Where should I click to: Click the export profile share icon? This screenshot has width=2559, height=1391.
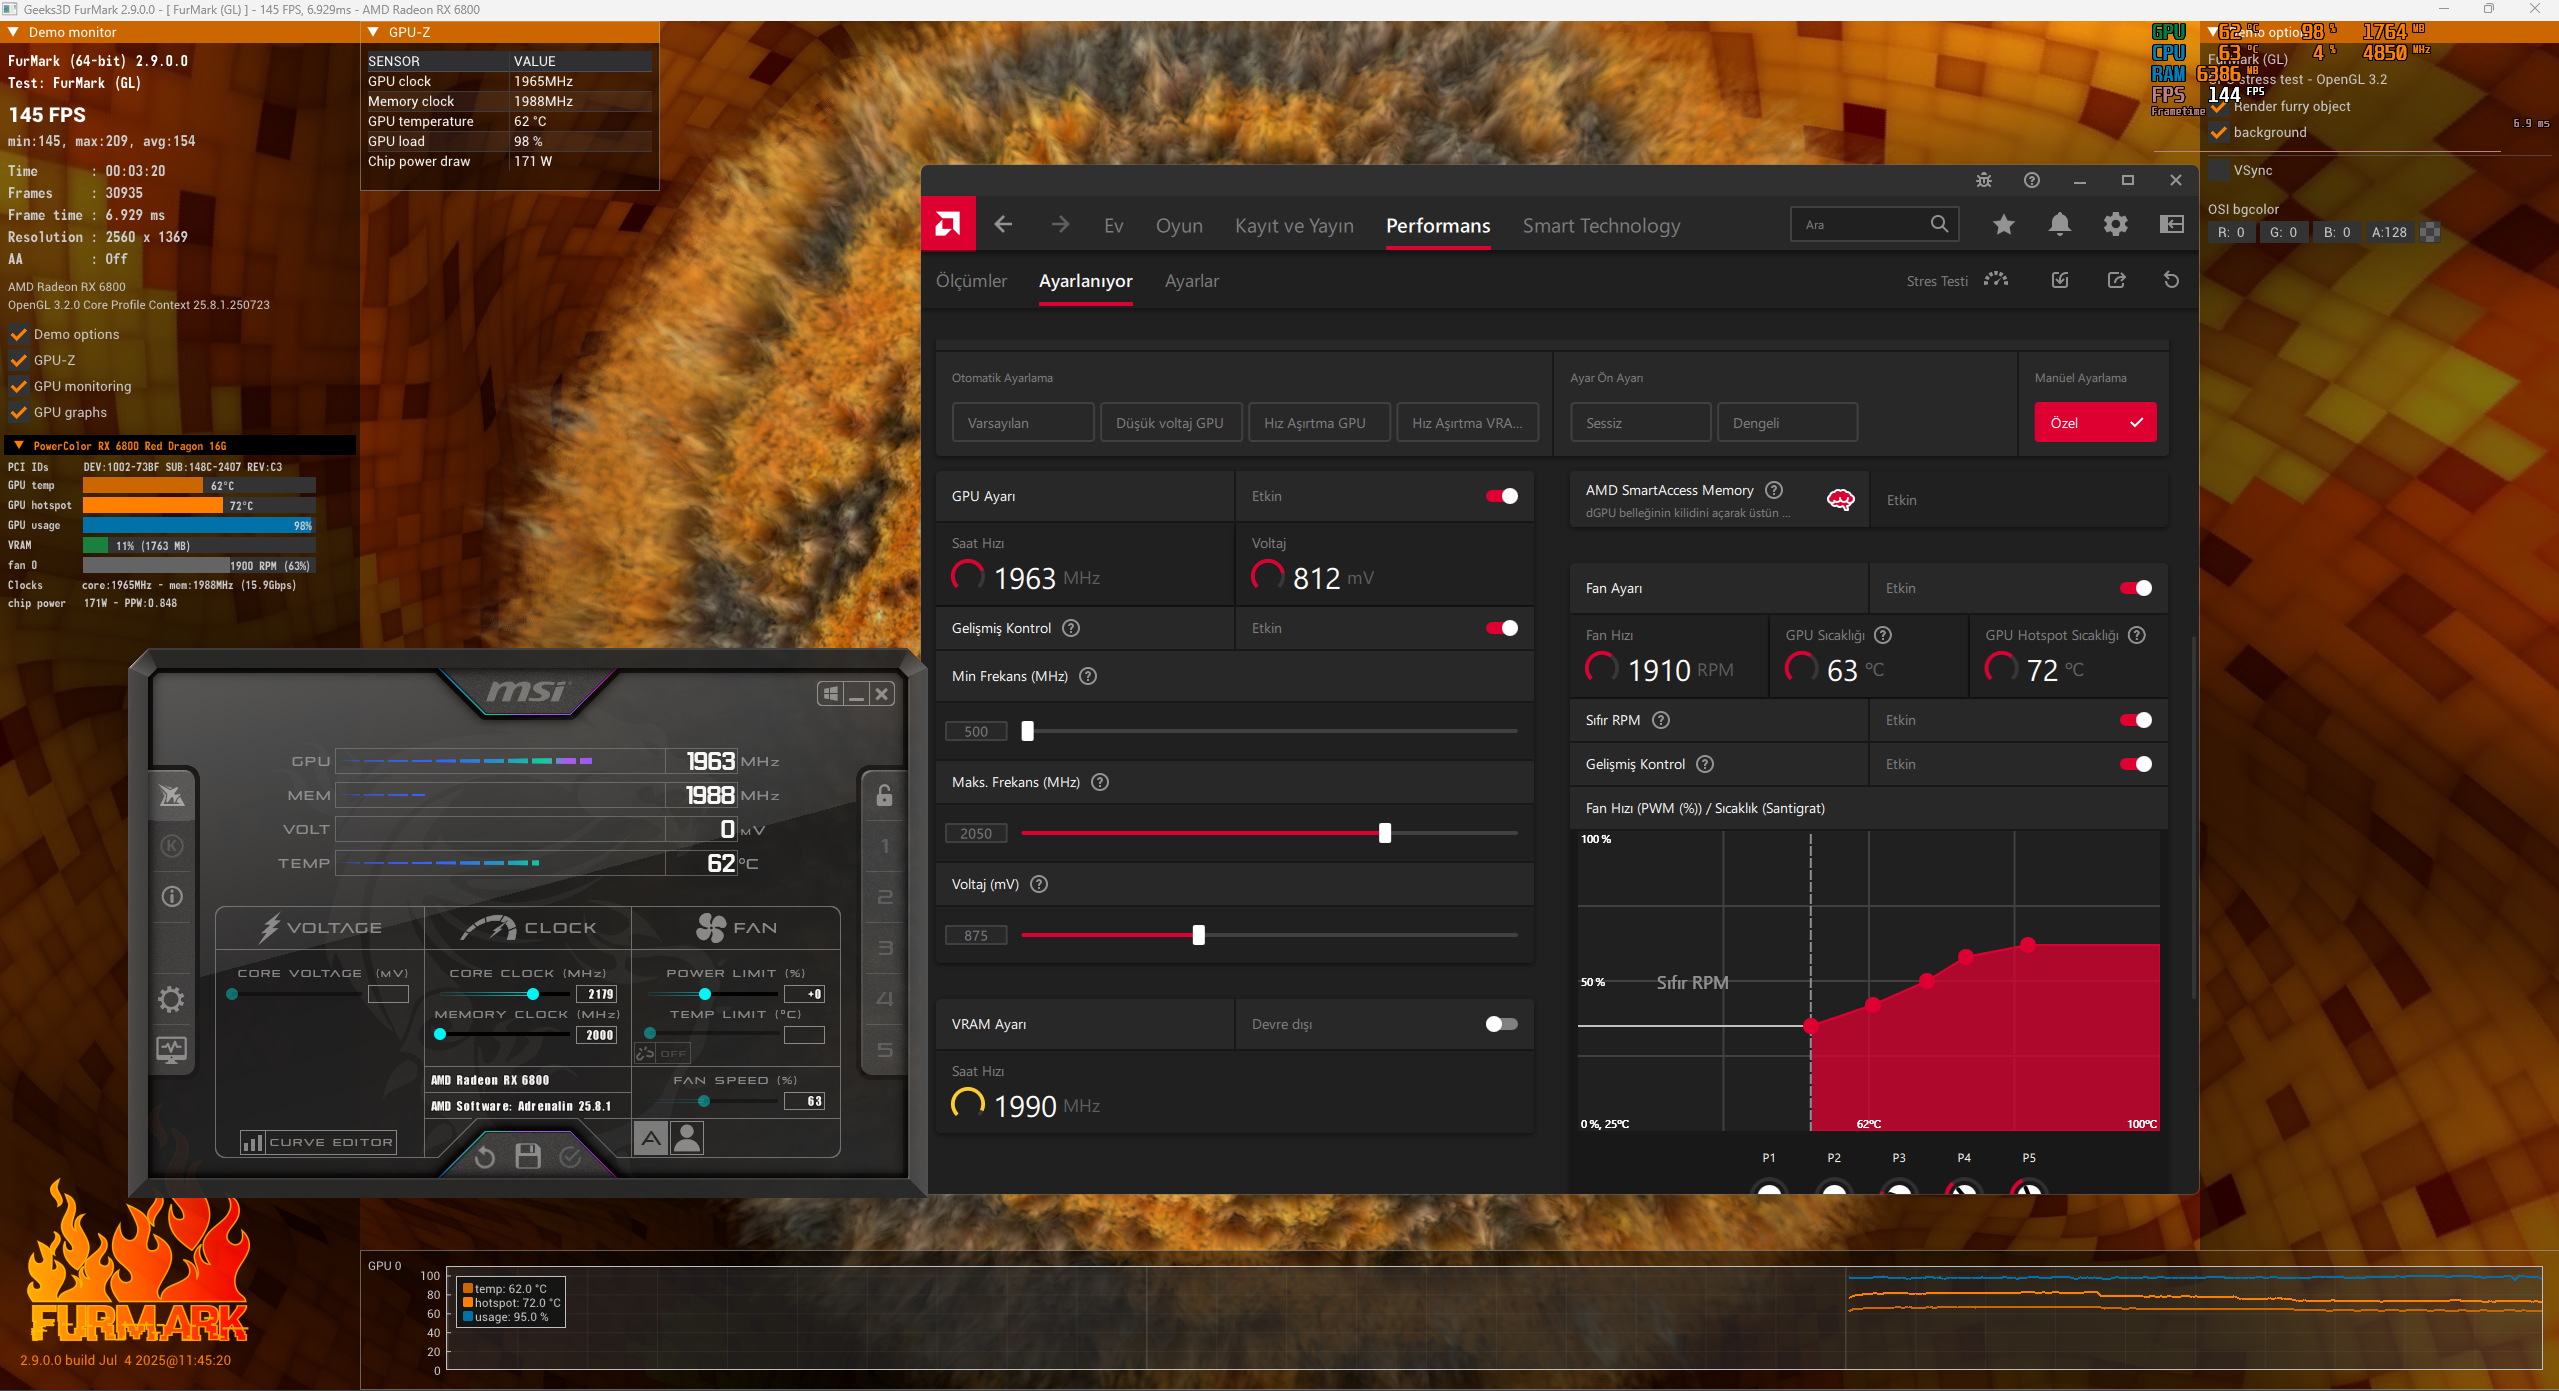click(x=2116, y=280)
